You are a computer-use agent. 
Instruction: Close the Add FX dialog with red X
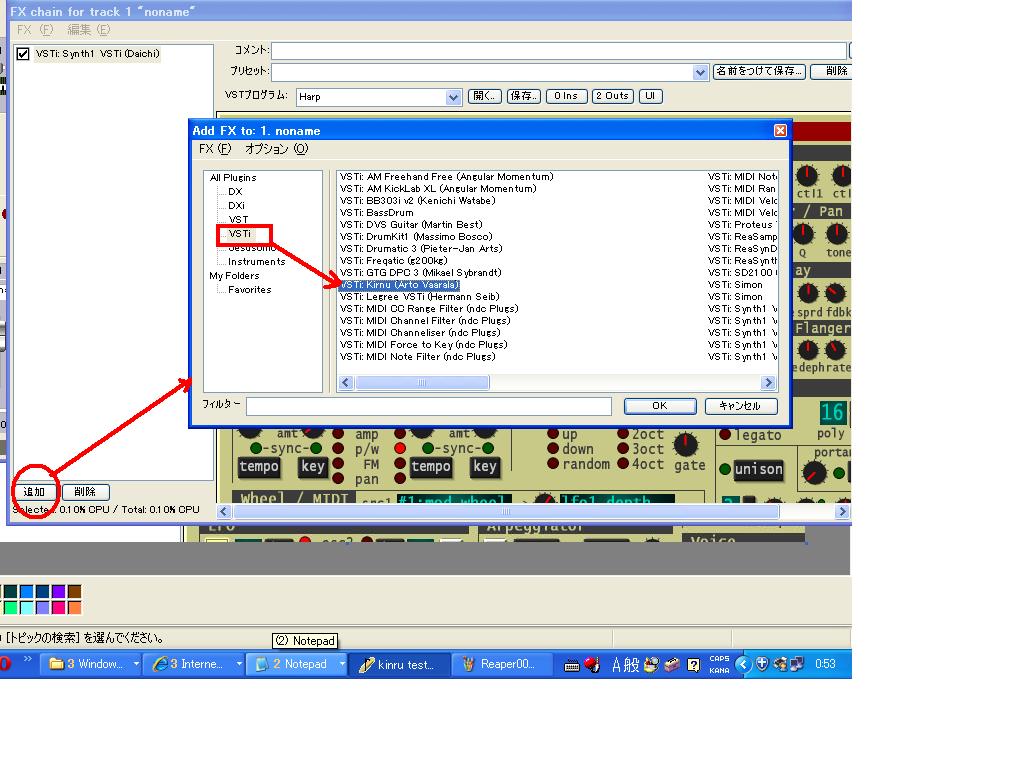click(780, 131)
